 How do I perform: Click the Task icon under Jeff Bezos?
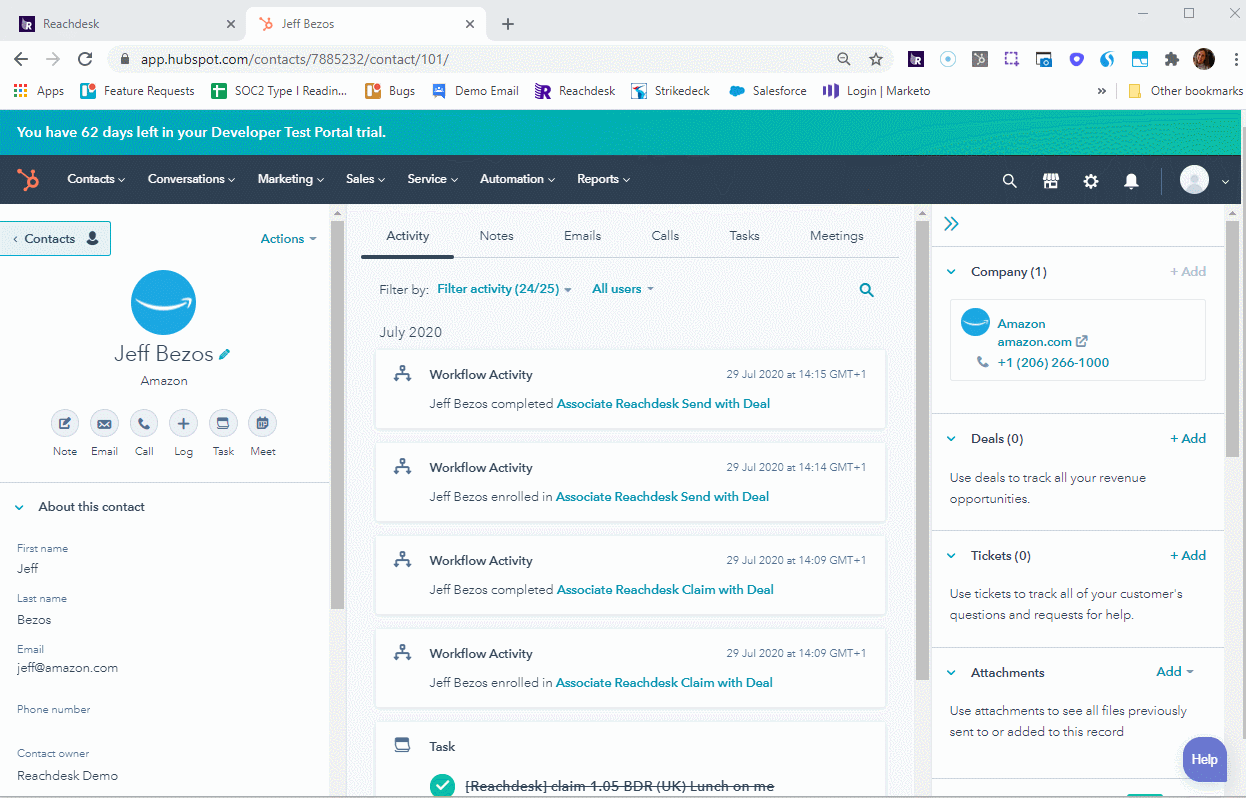[x=223, y=423]
